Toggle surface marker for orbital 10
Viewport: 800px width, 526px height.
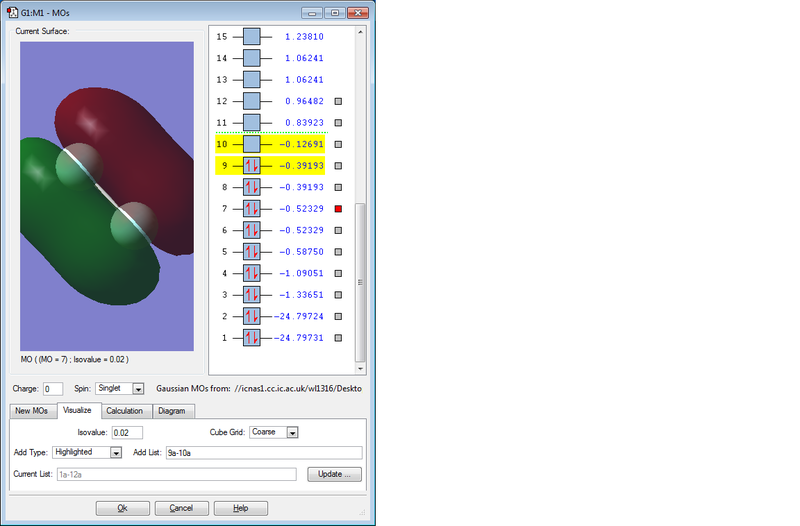[x=338, y=144]
